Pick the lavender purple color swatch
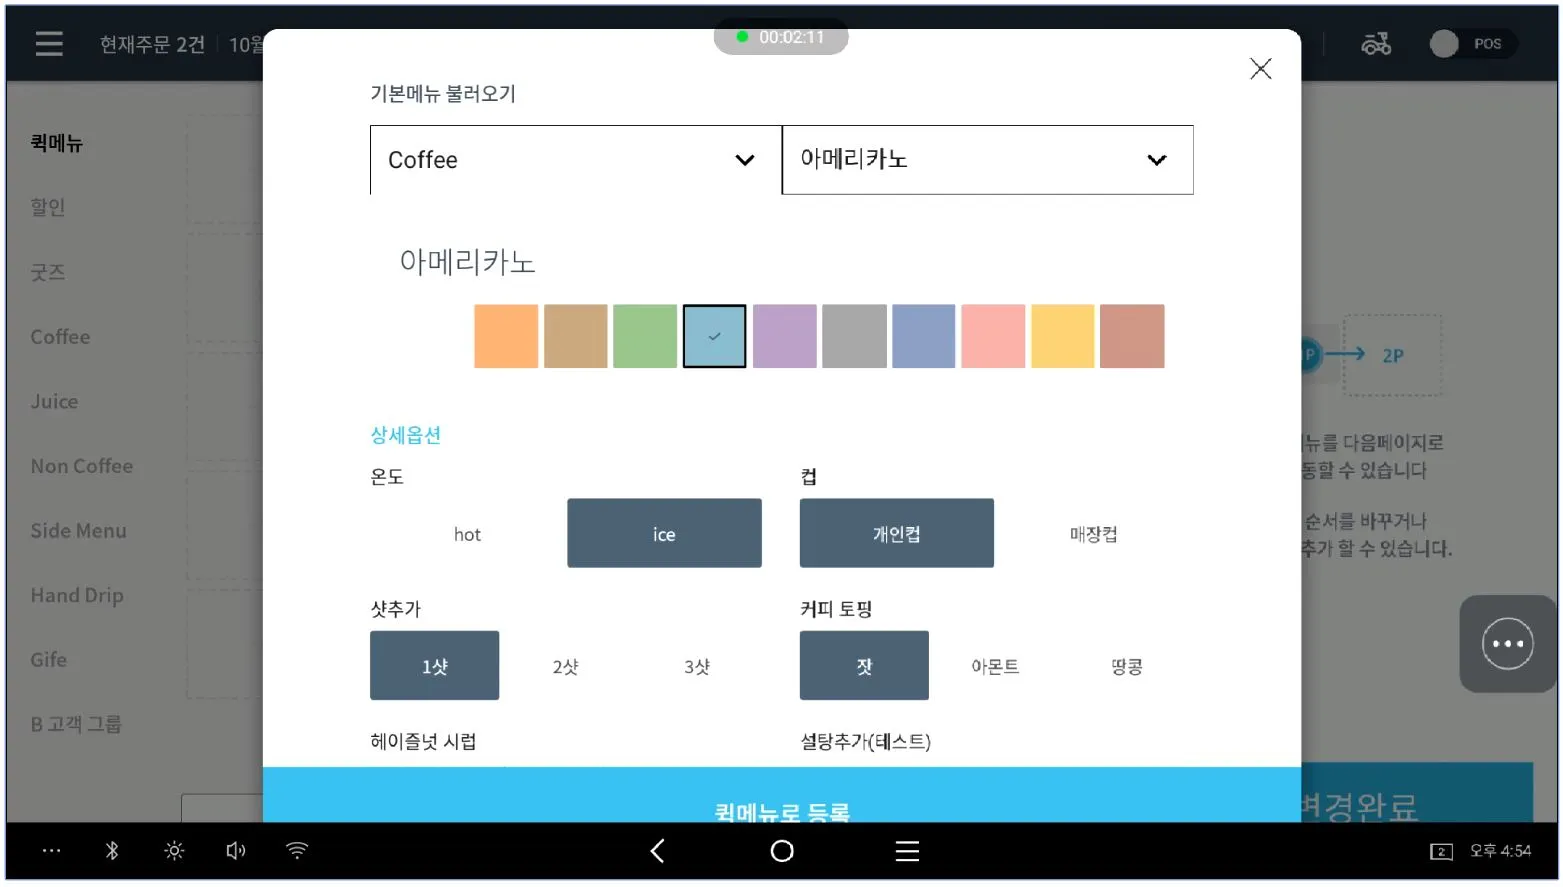1563x887 pixels. (785, 336)
